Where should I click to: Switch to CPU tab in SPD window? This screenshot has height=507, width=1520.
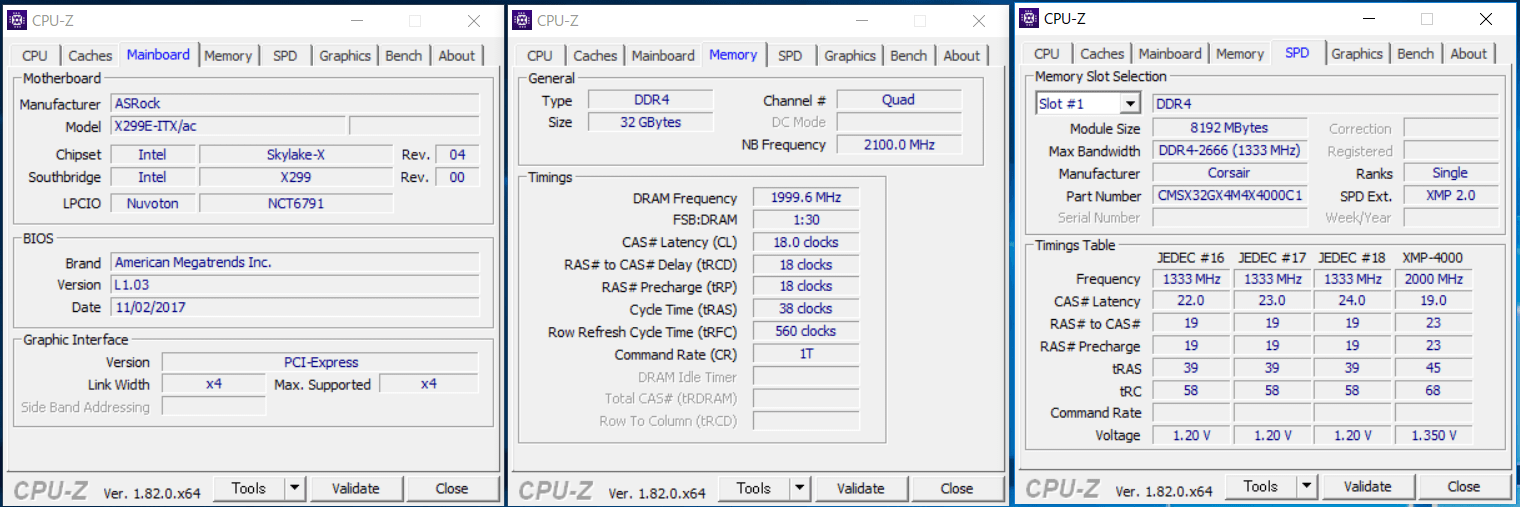tap(1047, 54)
